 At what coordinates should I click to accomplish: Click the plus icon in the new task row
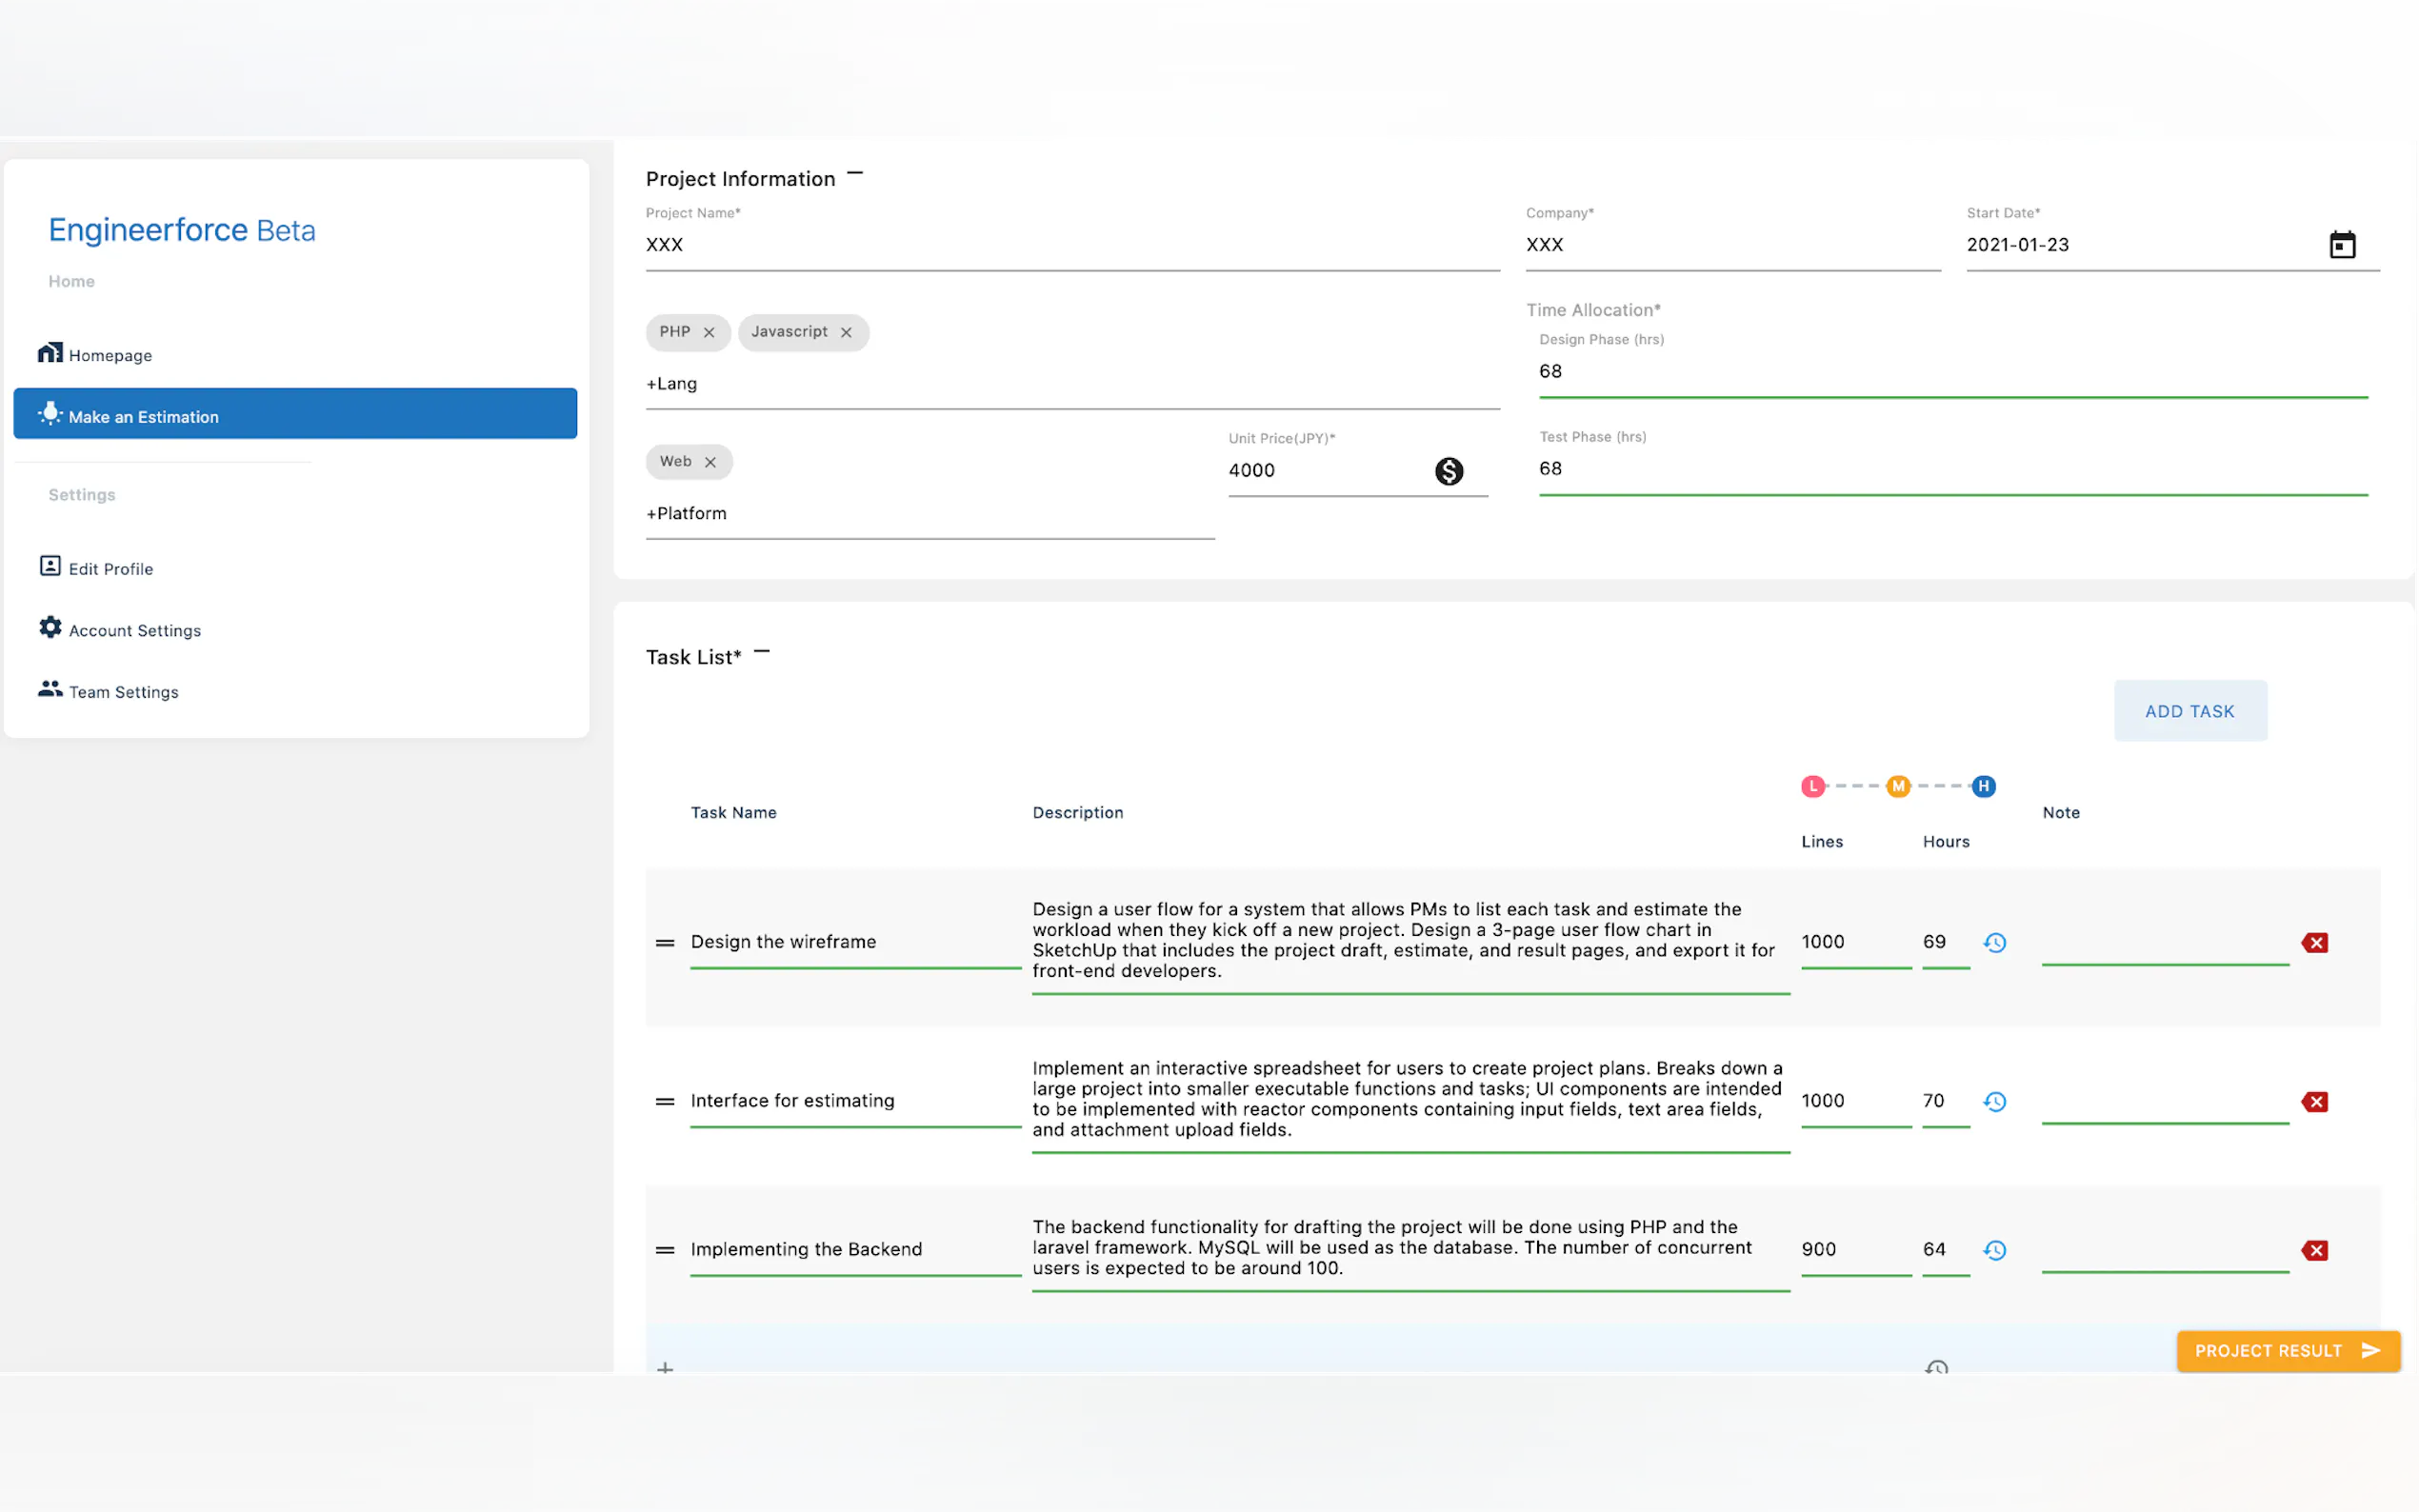click(x=665, y=1367)
